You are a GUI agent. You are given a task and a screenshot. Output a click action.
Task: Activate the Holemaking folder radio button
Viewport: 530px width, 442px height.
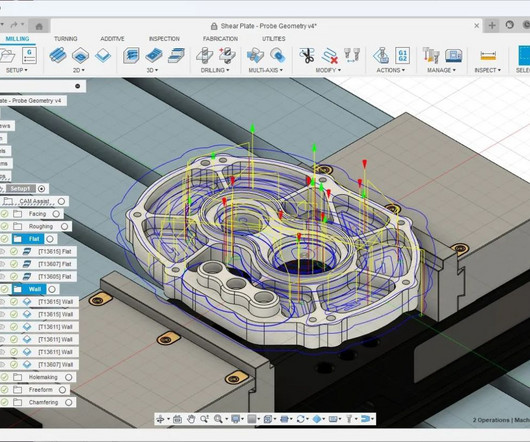click(x=69, y=377)
